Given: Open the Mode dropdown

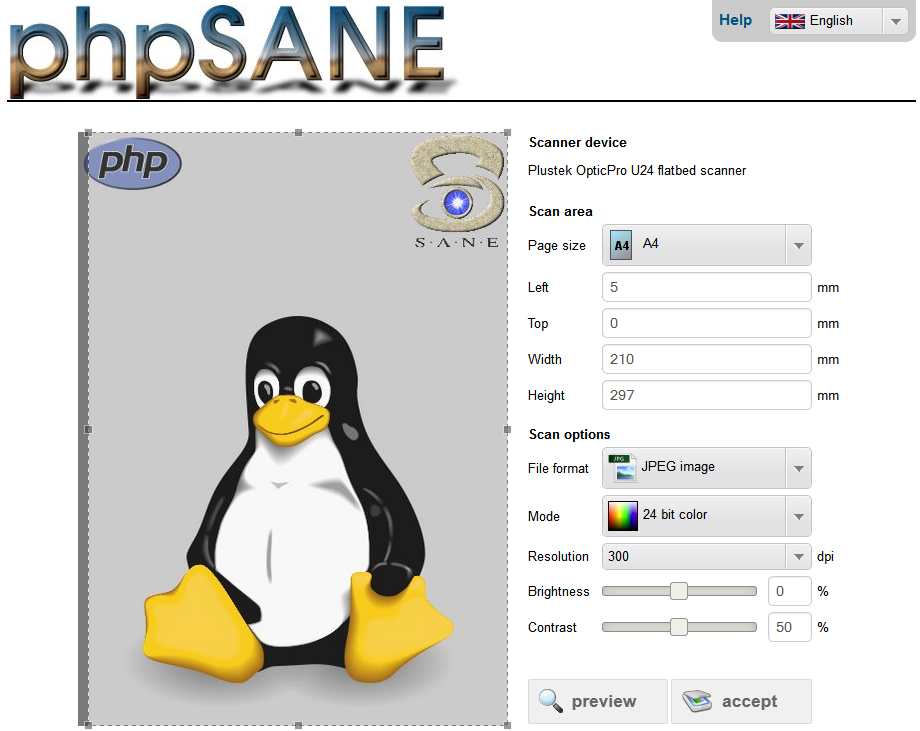Looking at the screenshot, I should (797, 515).
